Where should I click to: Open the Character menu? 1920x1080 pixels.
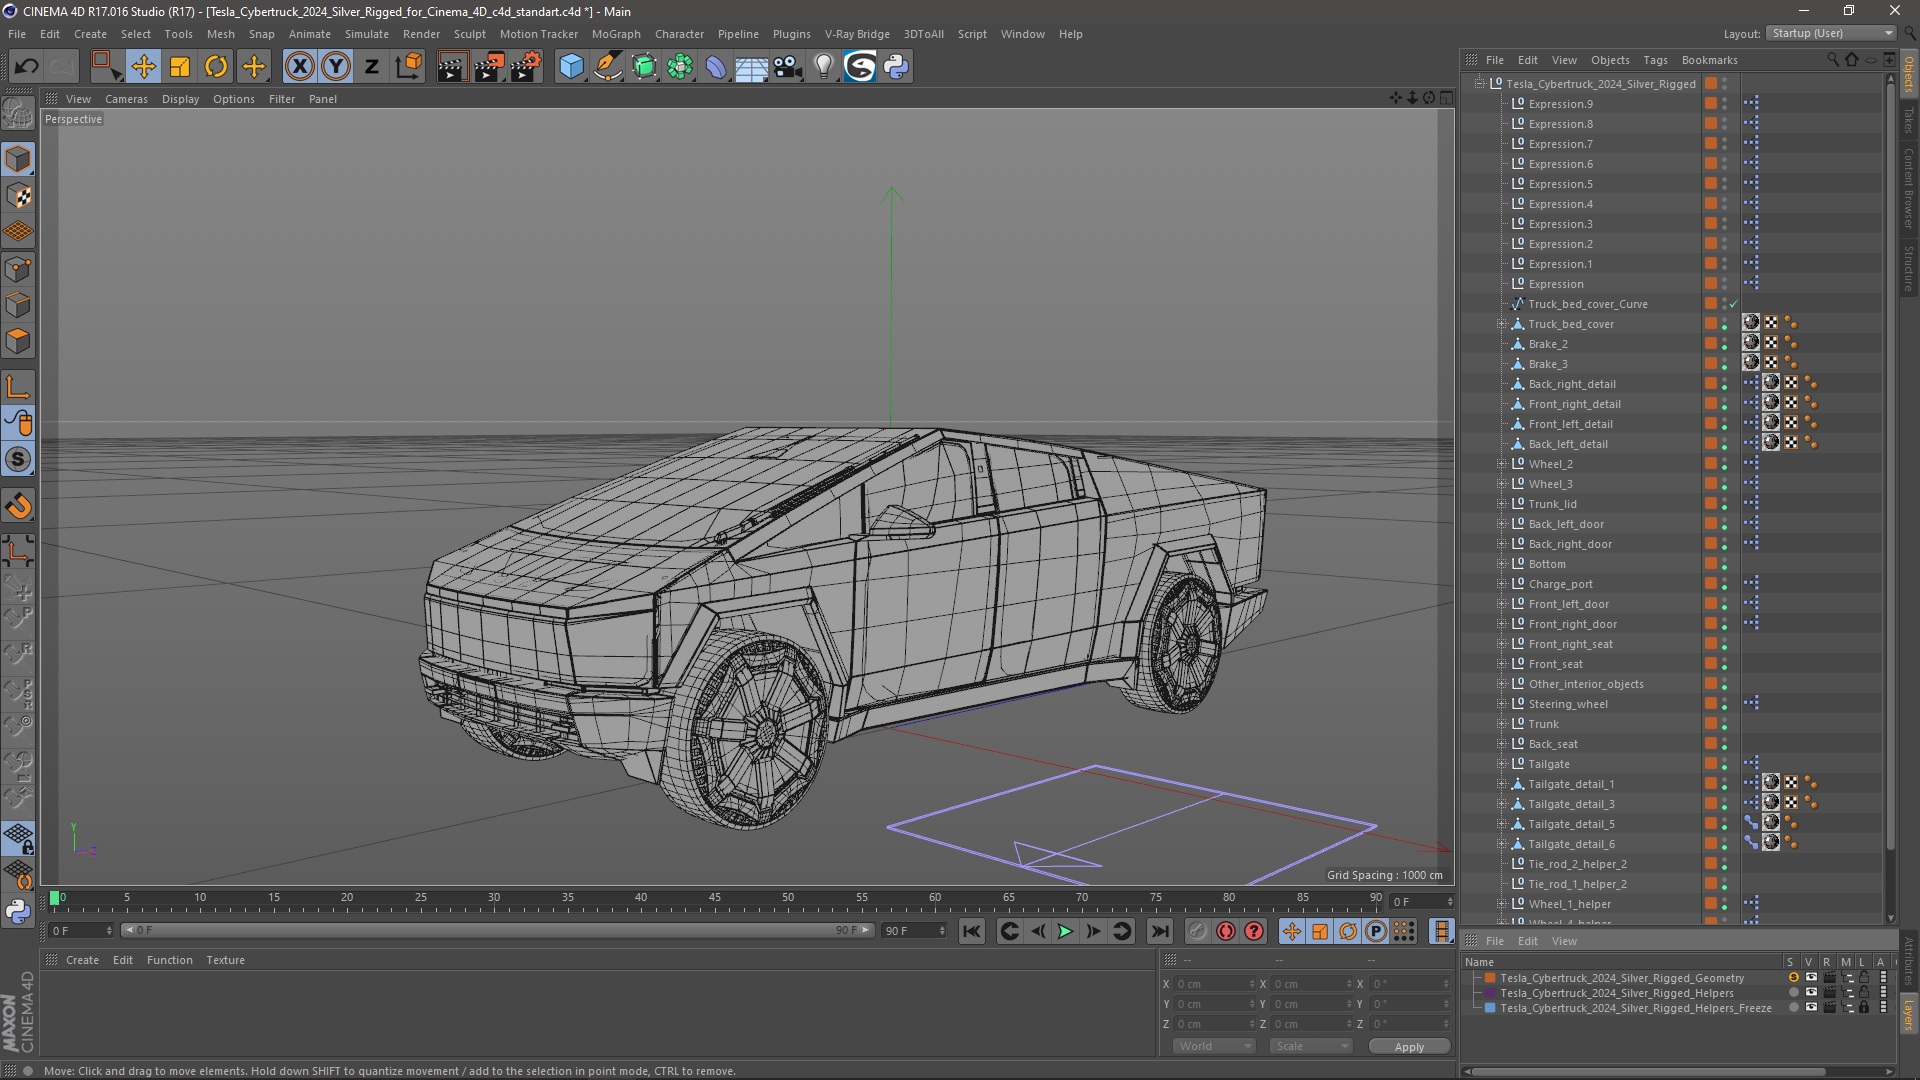679,33
